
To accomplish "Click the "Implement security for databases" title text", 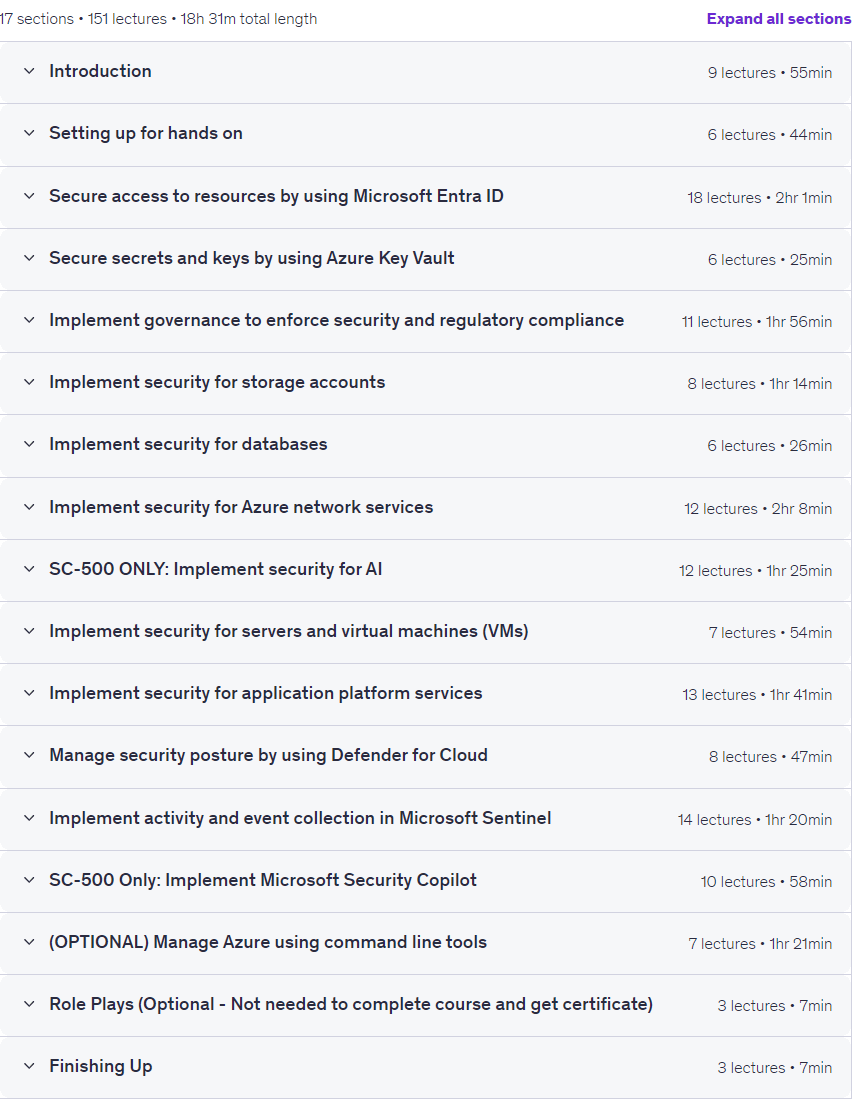I will 188,445.
